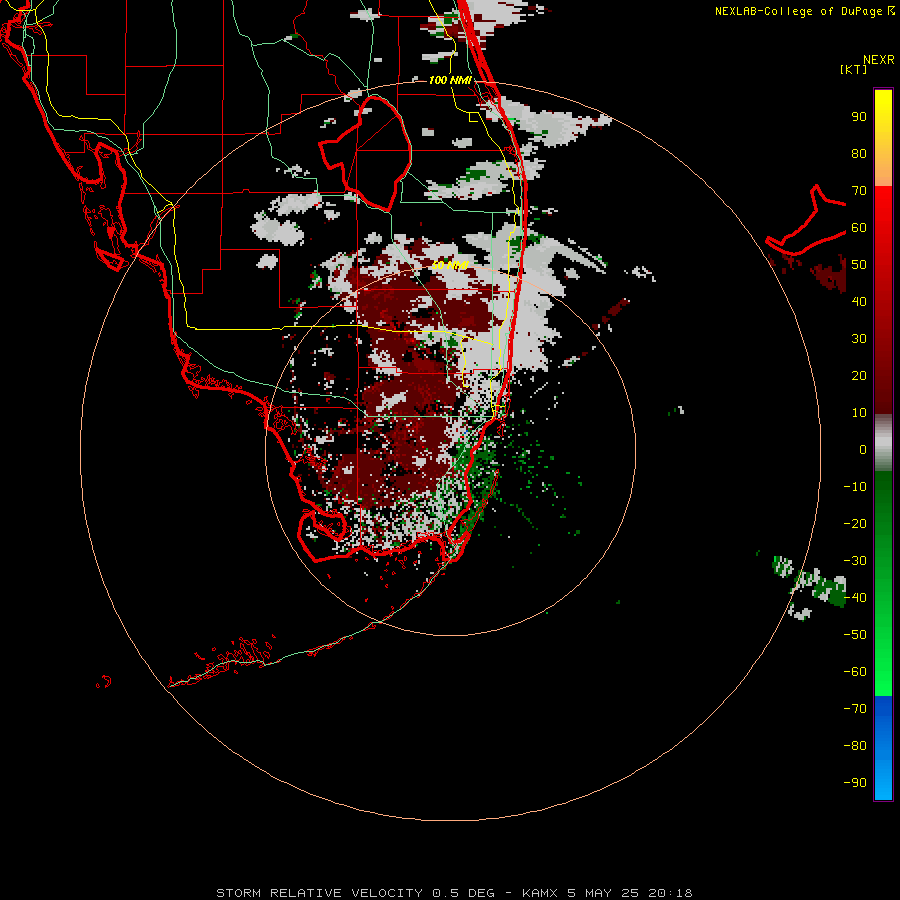Click the [KT] units label
The height and width of the screenshot is (900, 900).
(854, 69)
